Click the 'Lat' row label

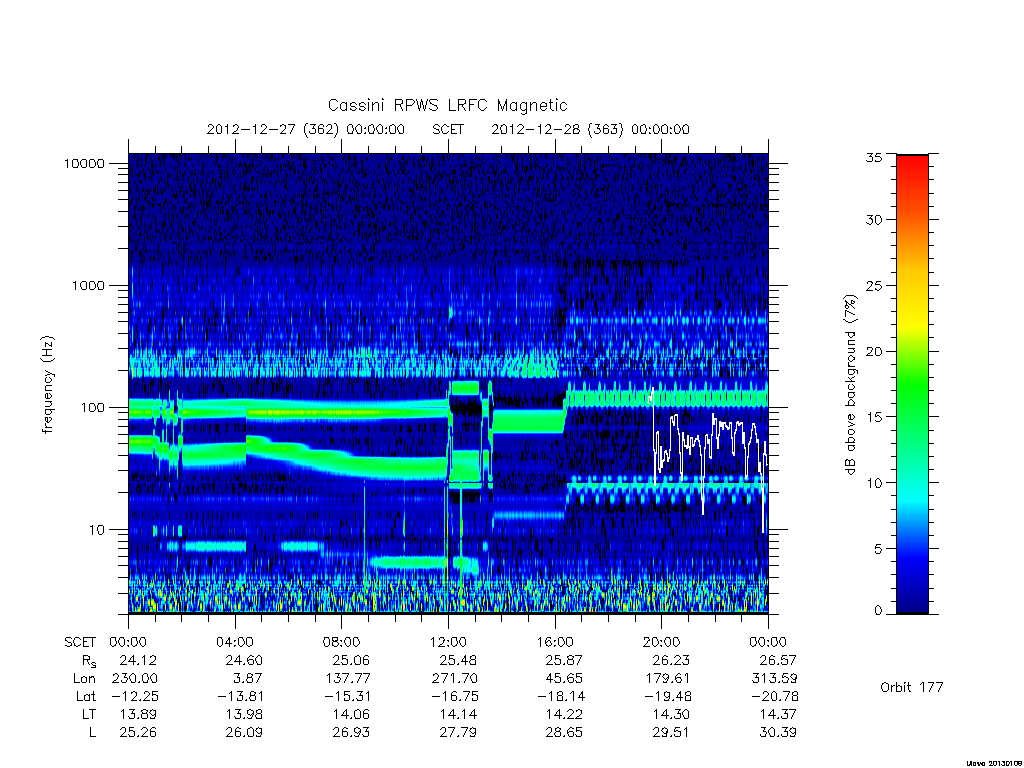pyautogui.click(x=86, y=696)
